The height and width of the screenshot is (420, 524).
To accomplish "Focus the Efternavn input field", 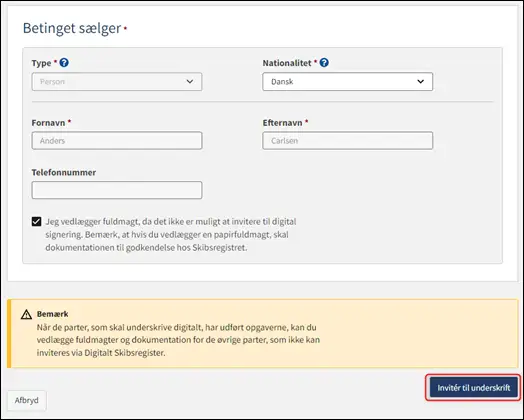I will point(348,141).
